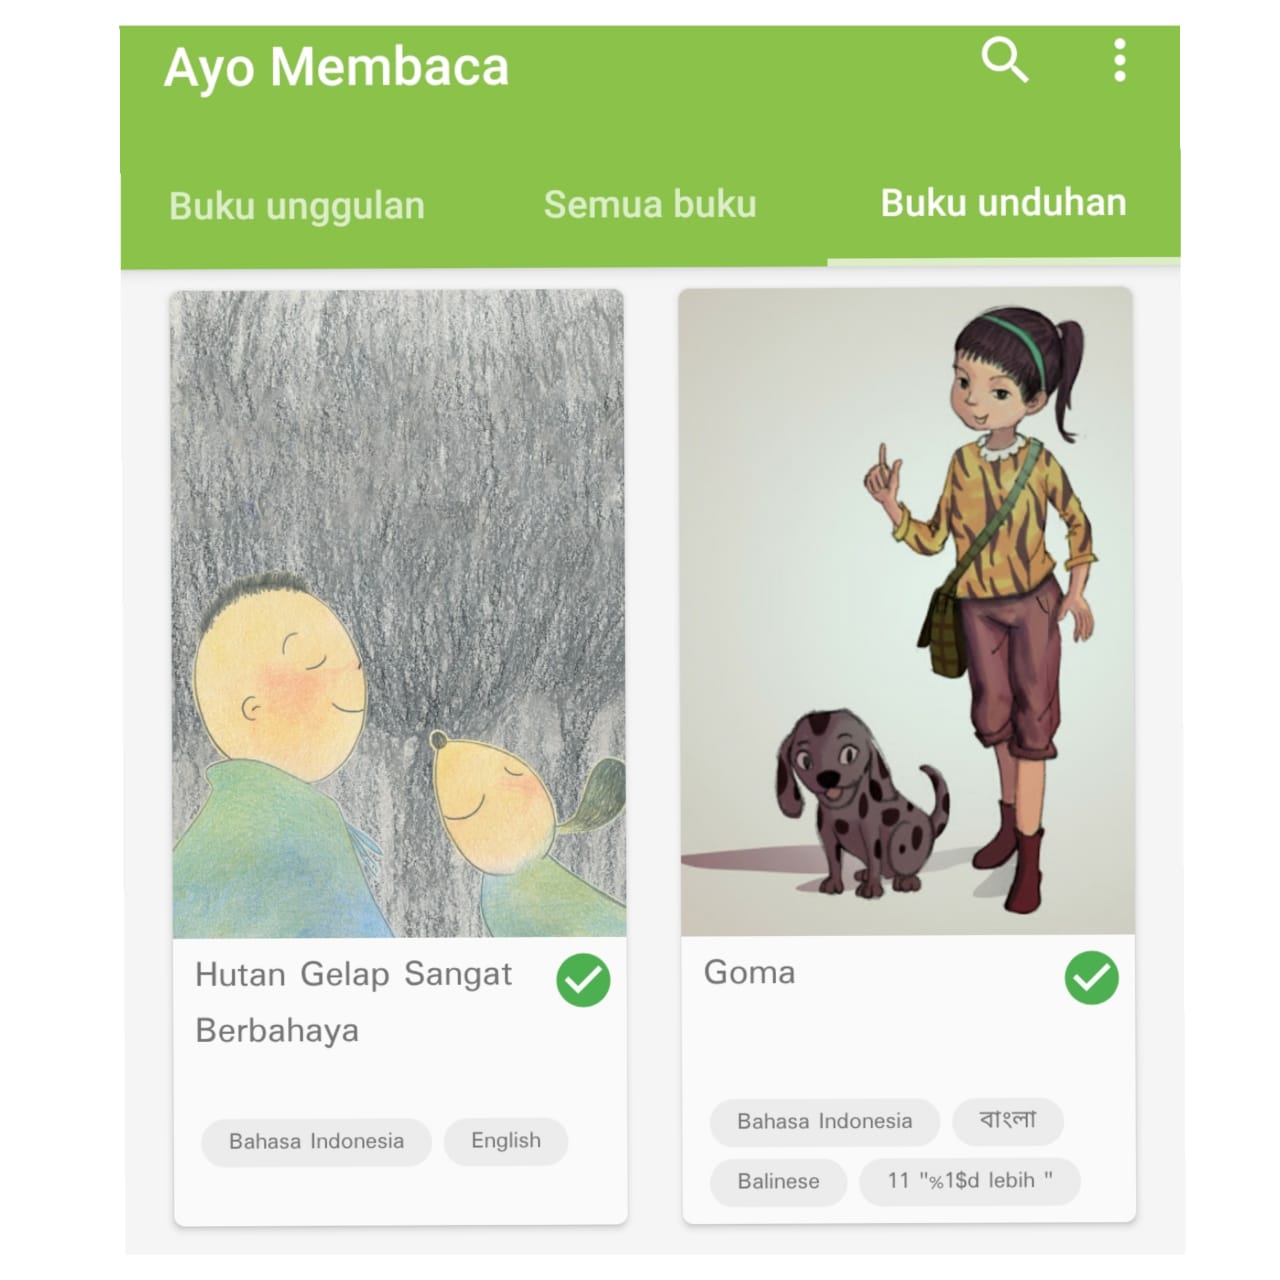
Task: Choose the Balinese language chip
Action: pos(778,1181)
